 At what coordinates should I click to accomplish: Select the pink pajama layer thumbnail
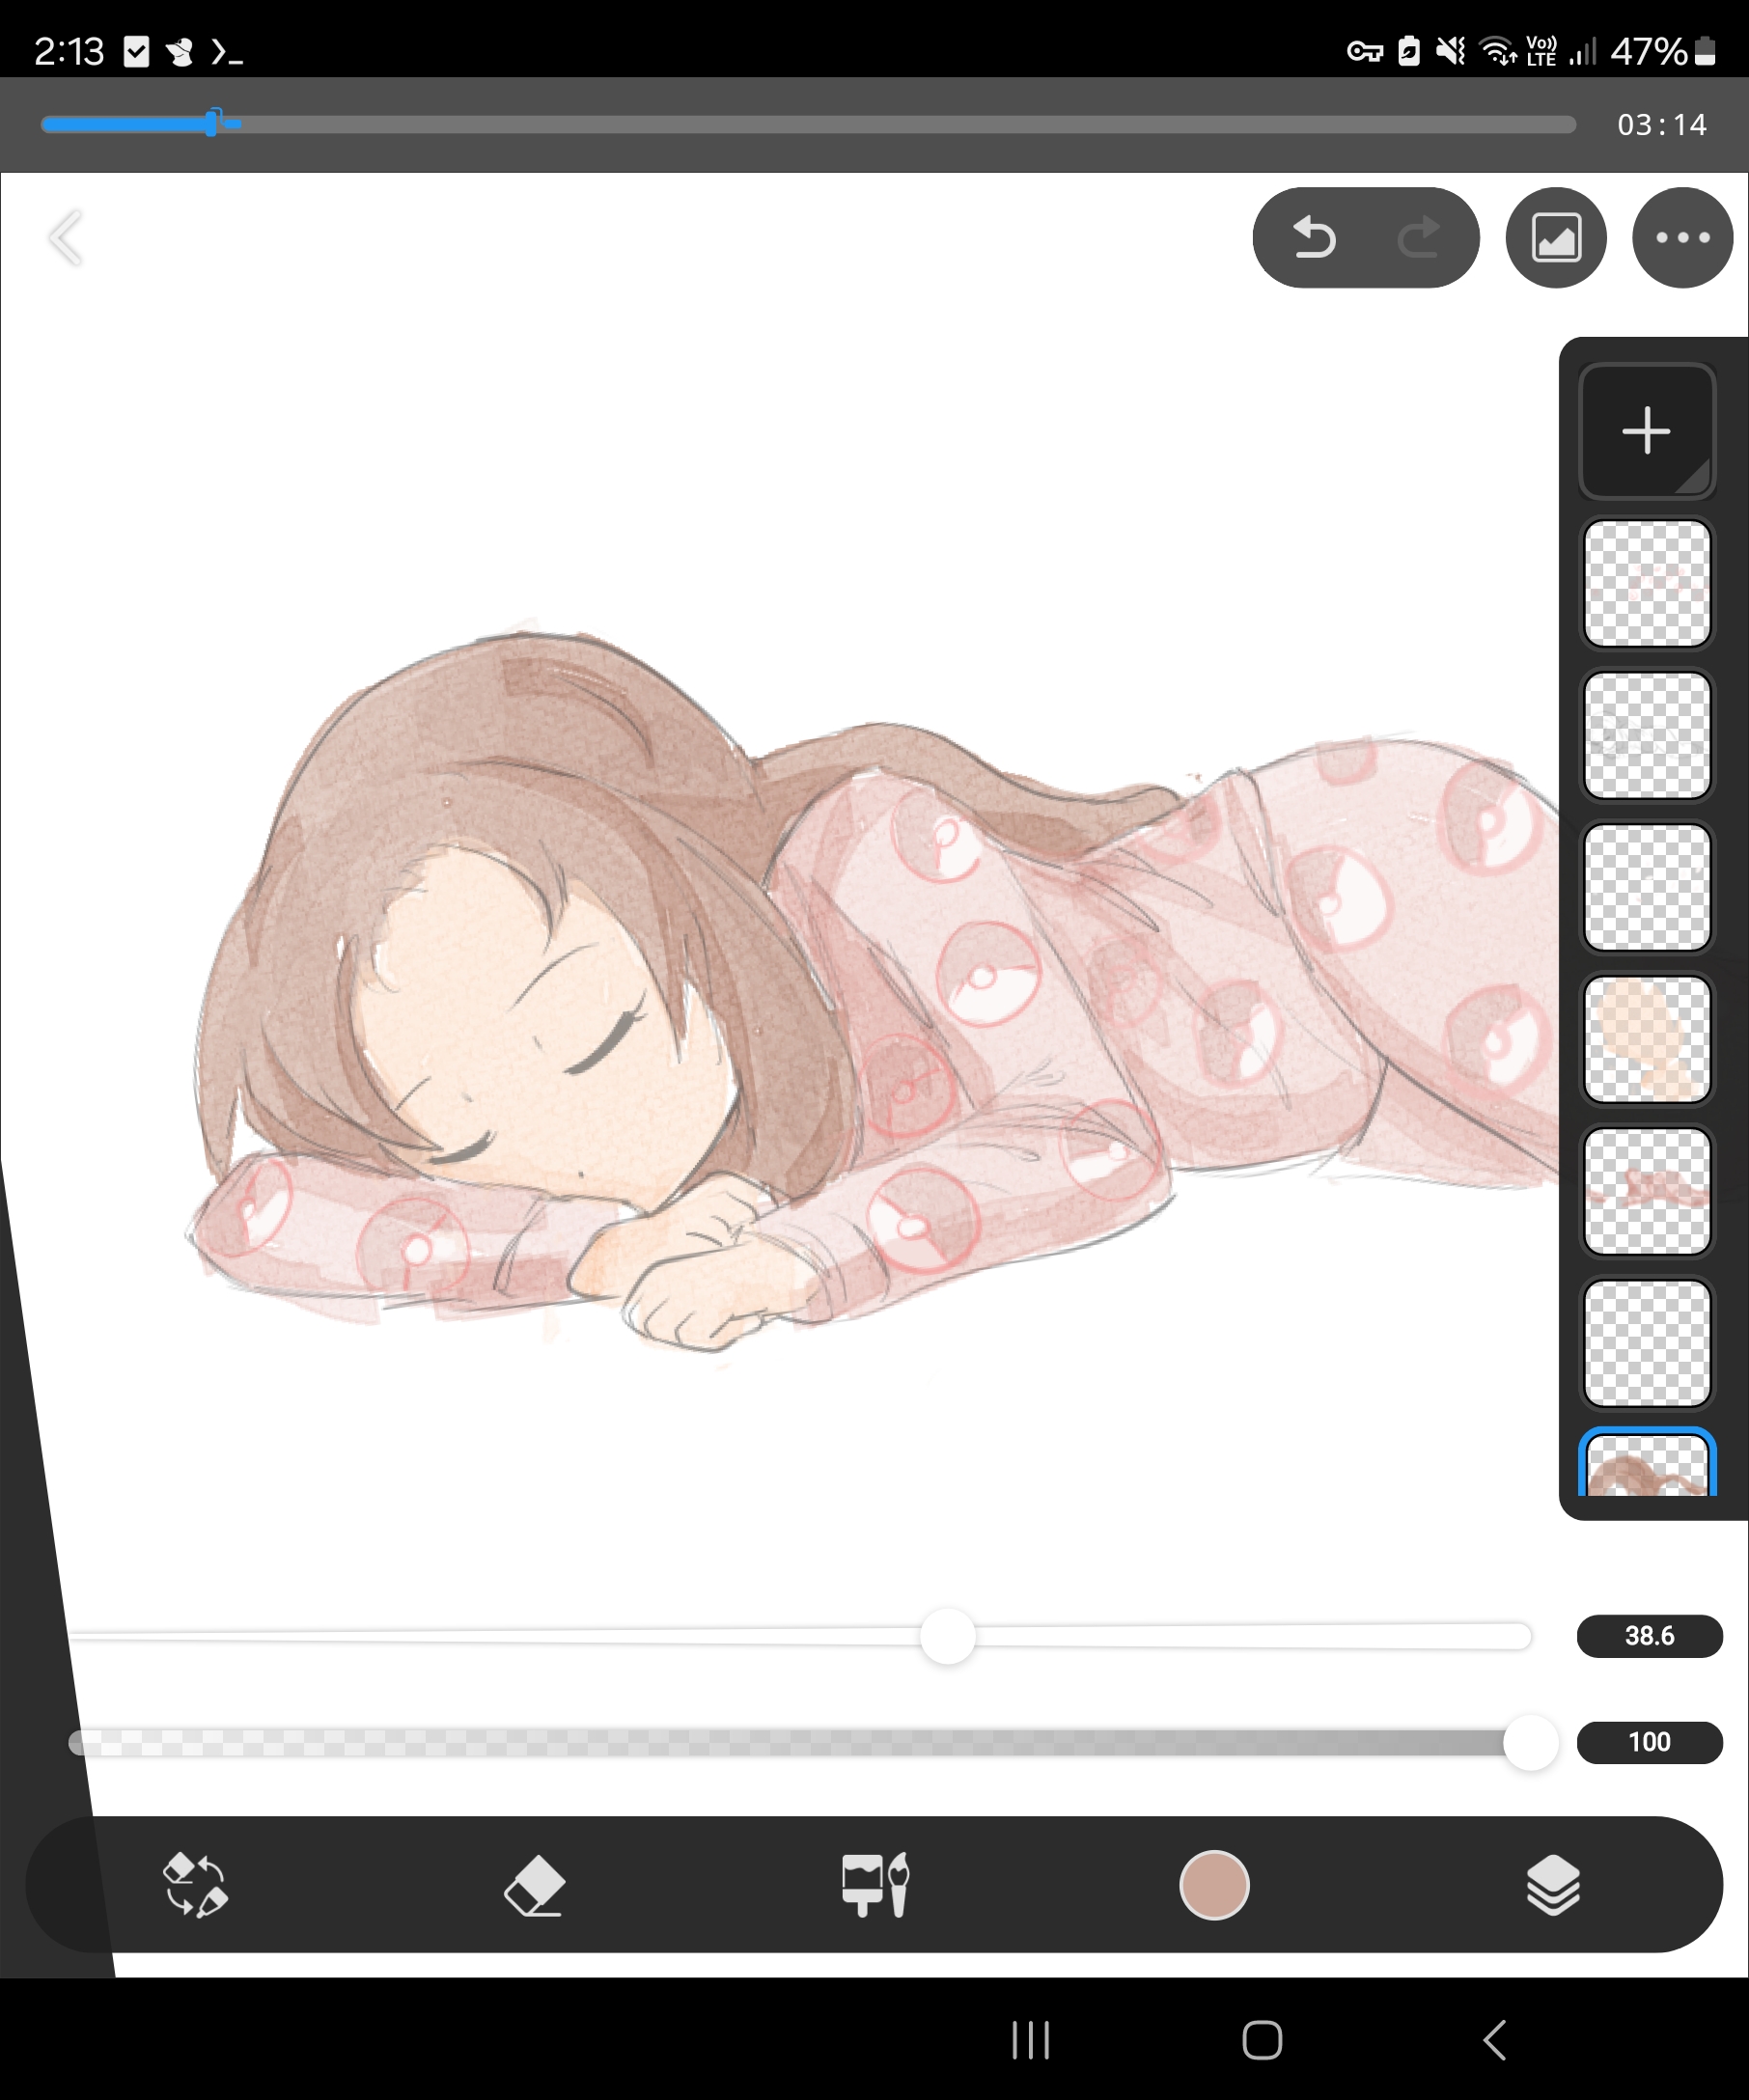point(1647,1191)
